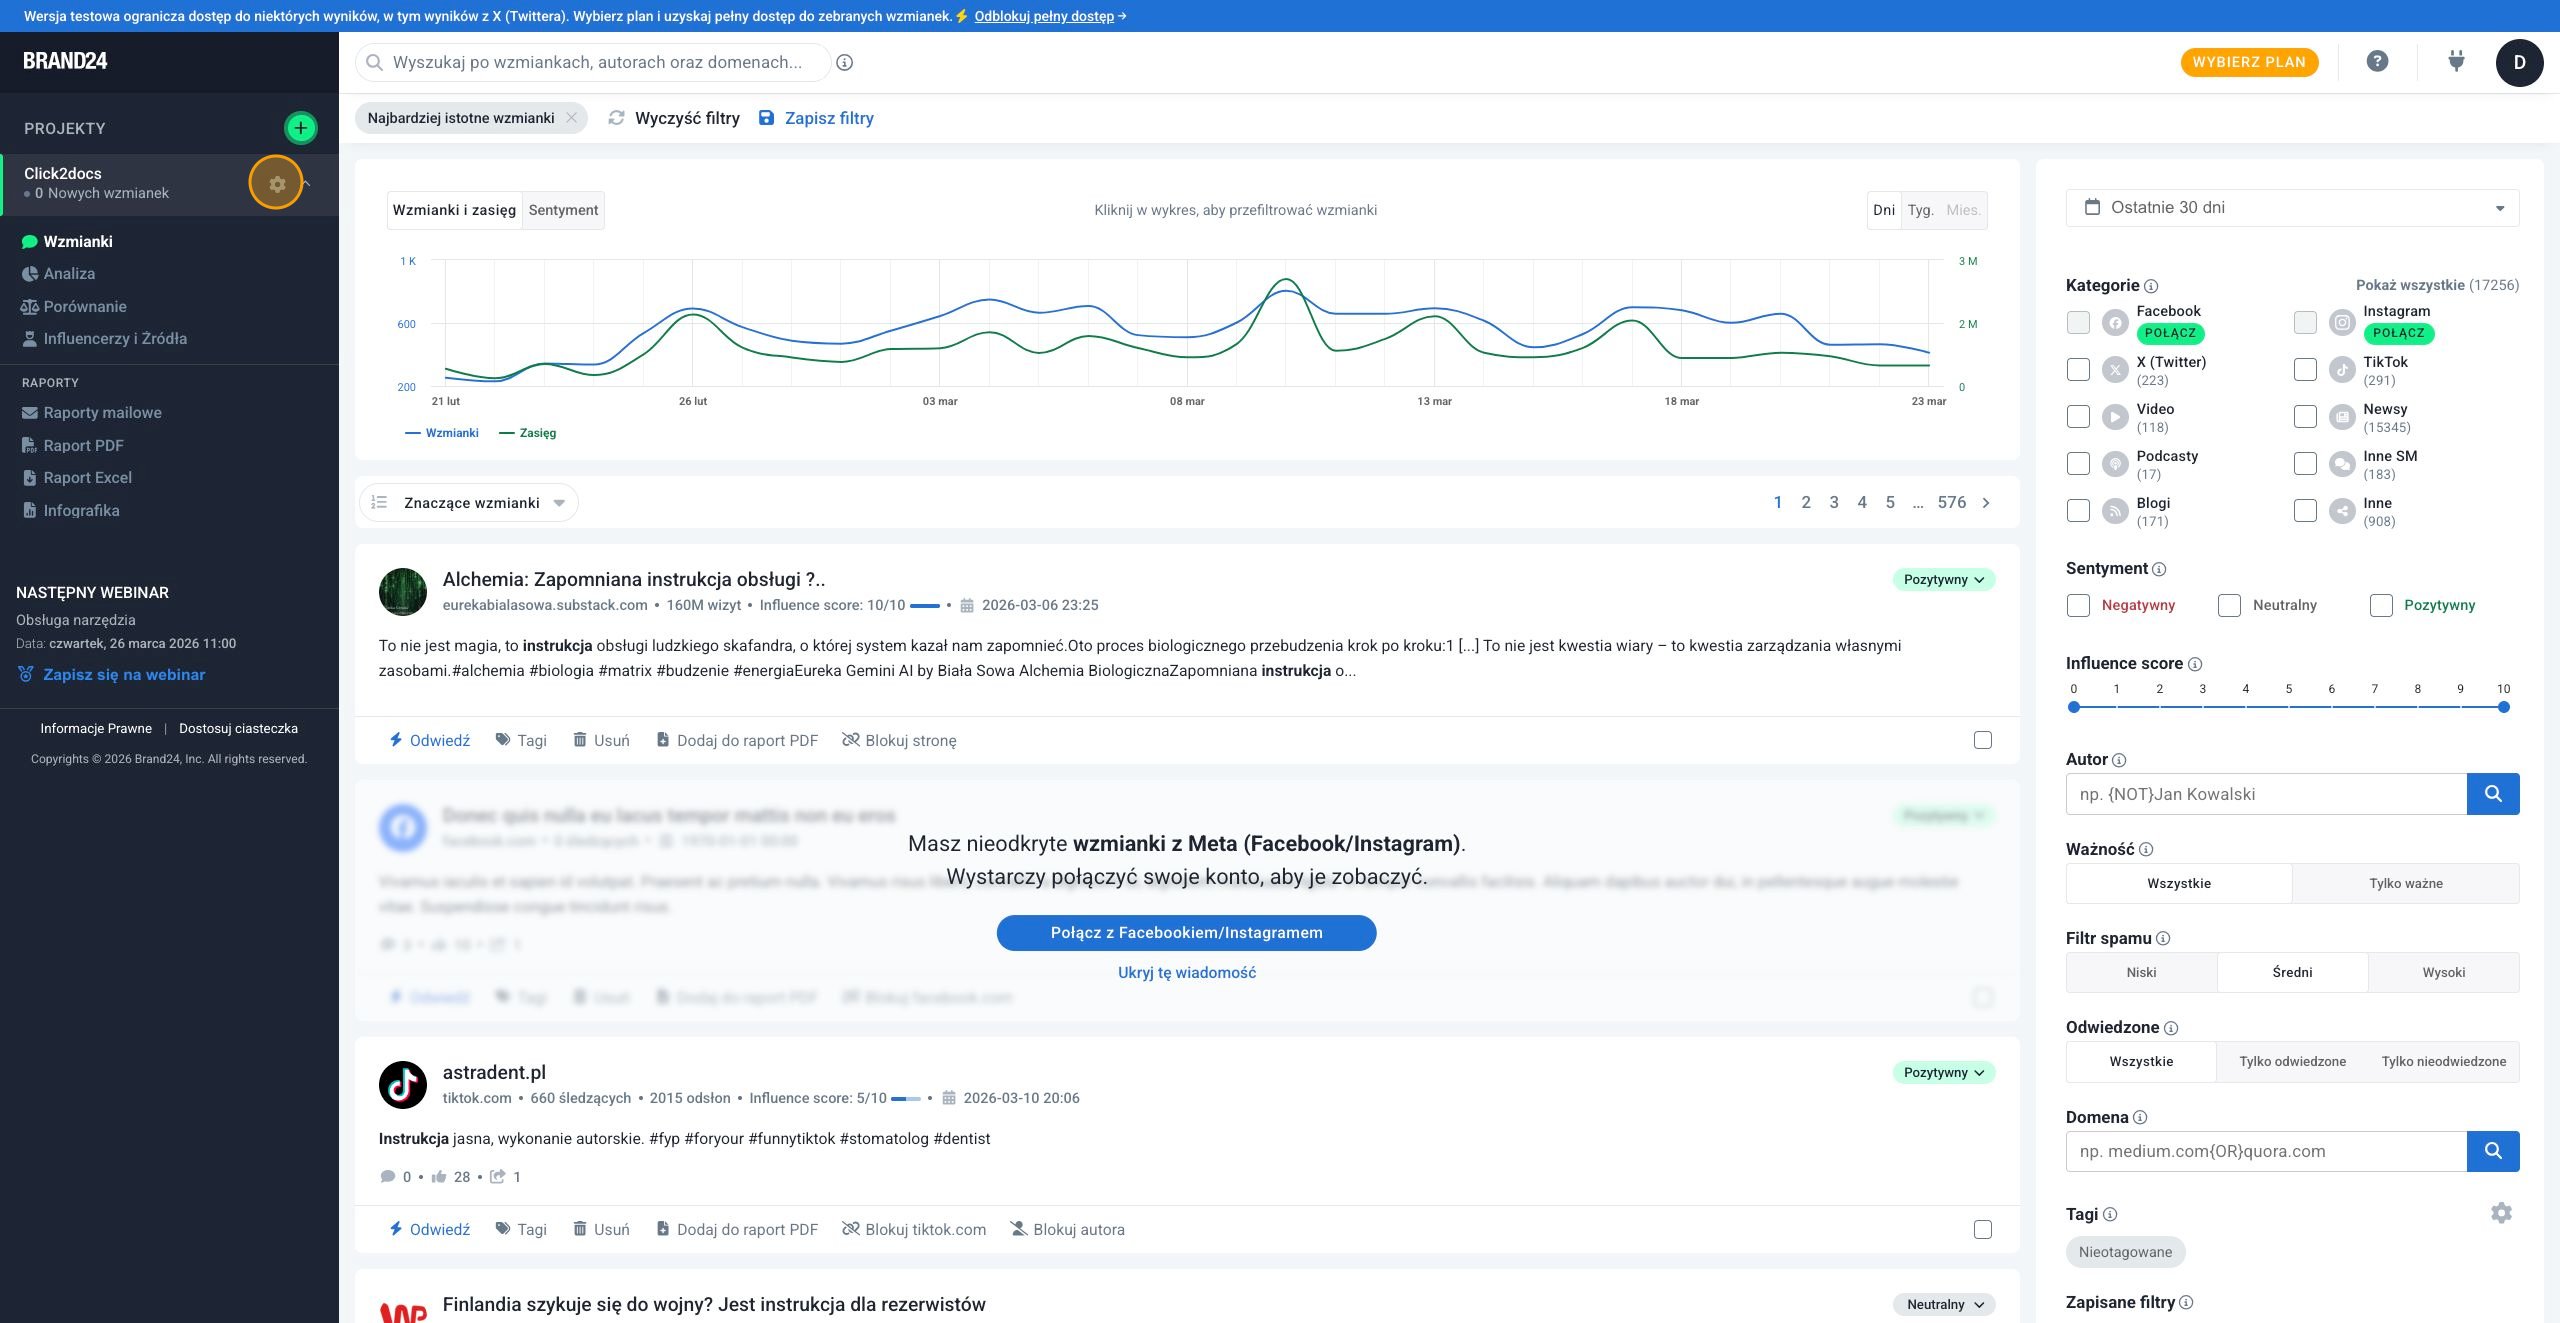Switch chart to the Sentyment tab
The height and width of the screenshot is (1323, 2560).
point(563,210)
